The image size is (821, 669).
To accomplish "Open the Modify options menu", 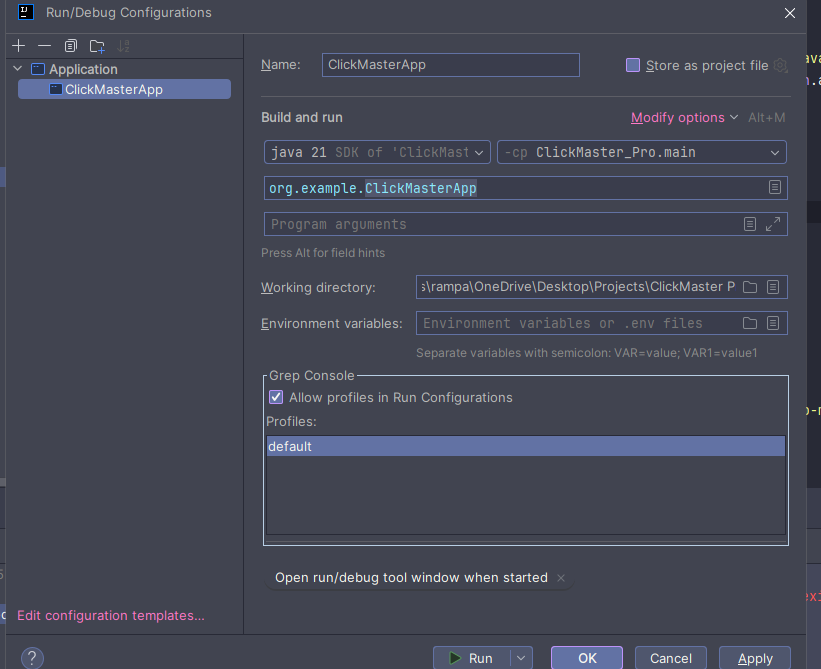I will [x=684, y=118].
